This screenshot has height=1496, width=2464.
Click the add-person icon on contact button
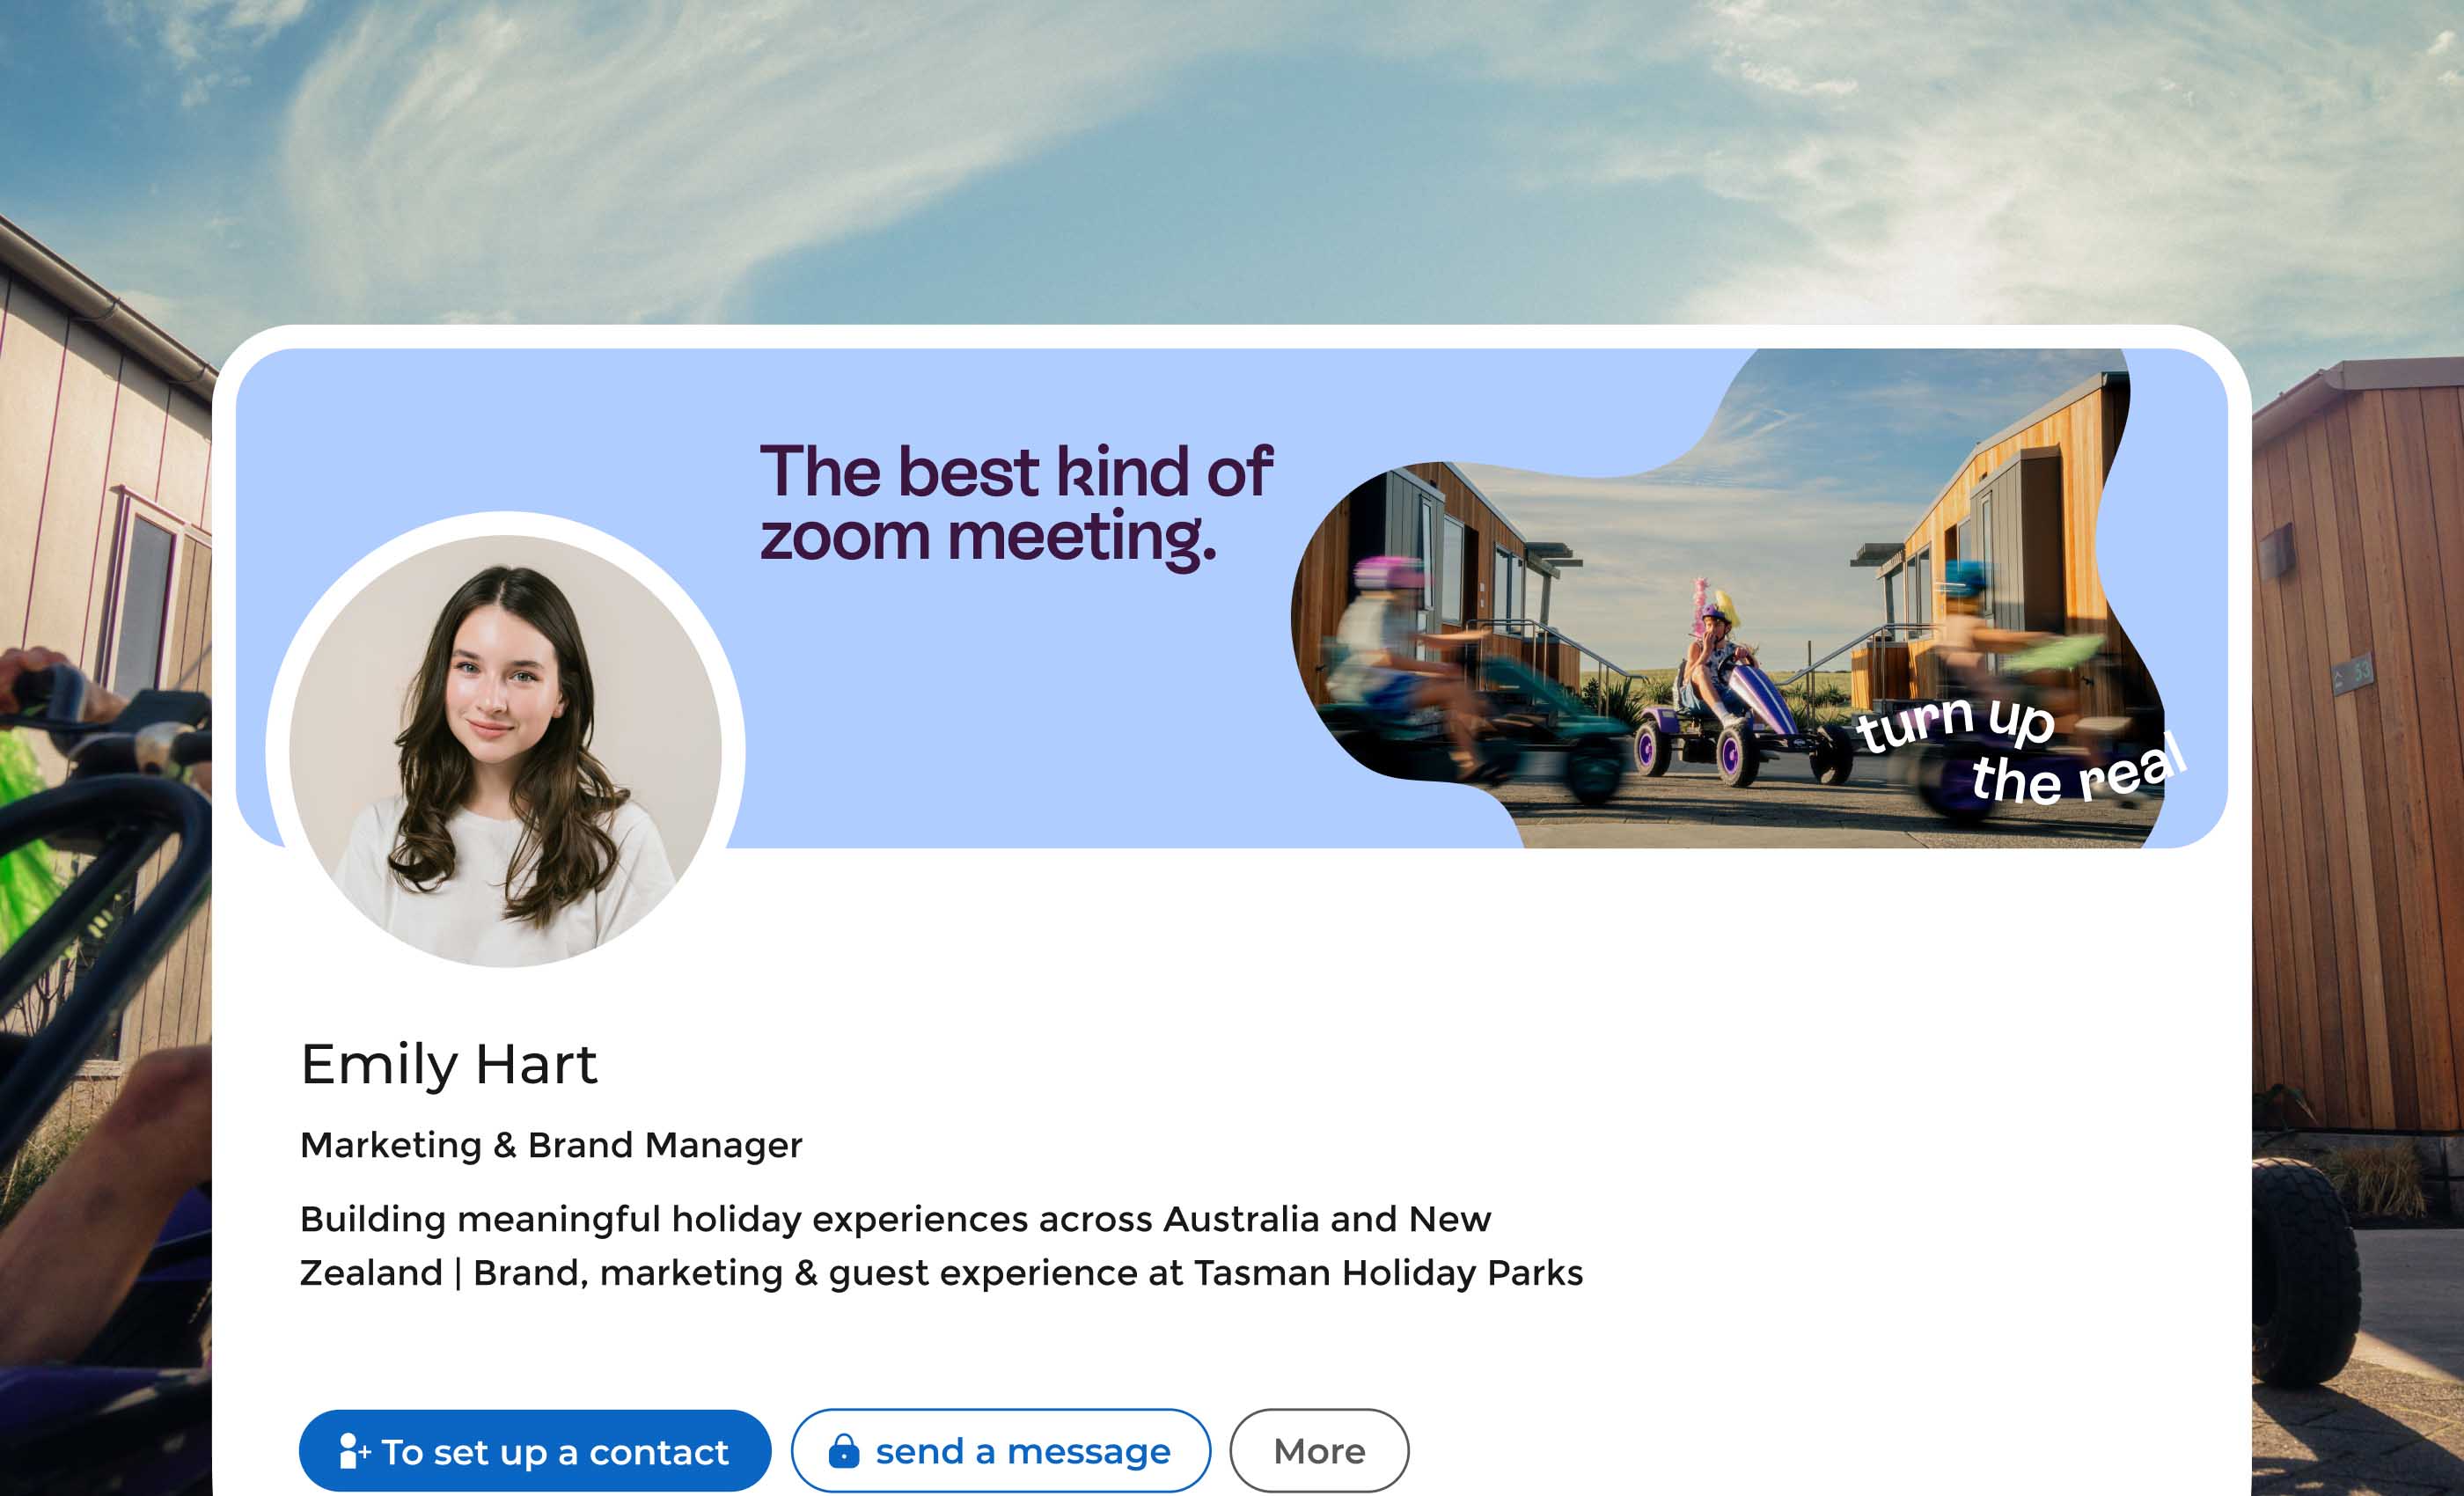[x=353, y=1451]
